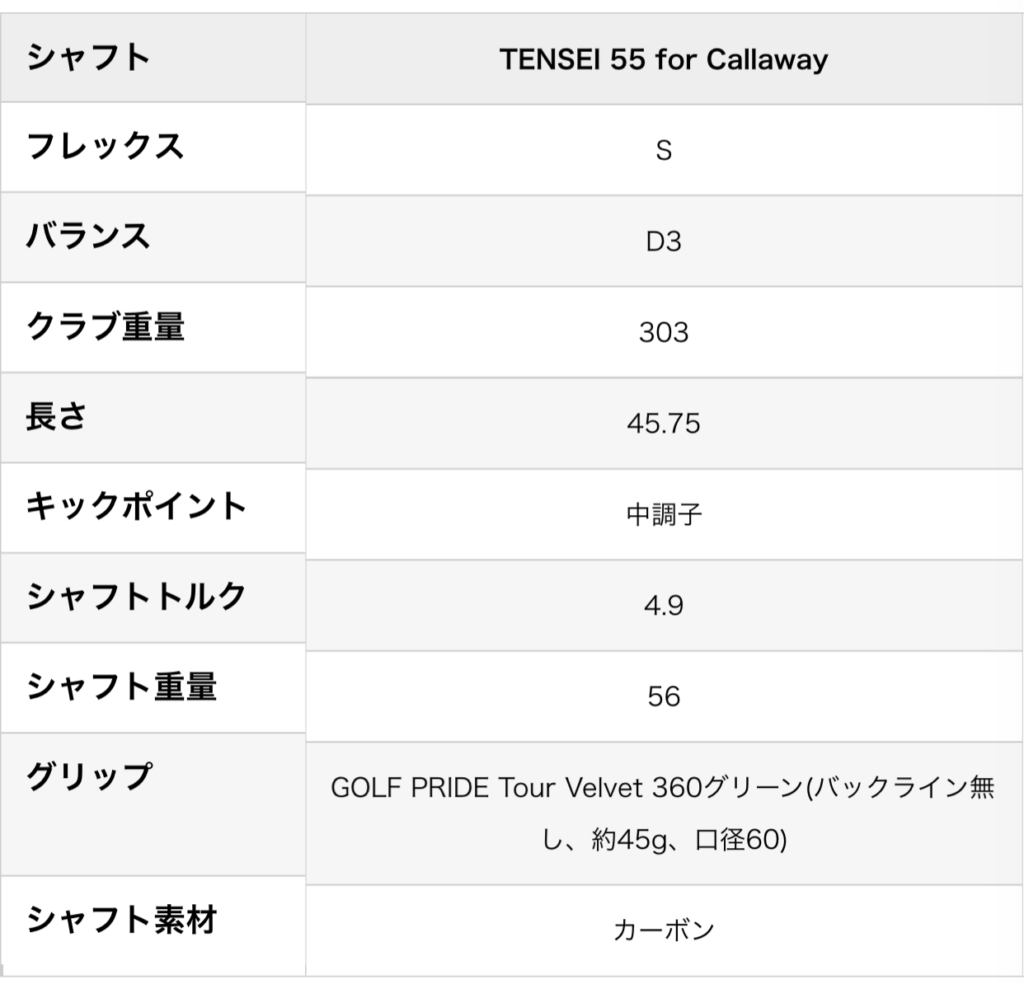
Task: Select the shaft weight value 56
Action: 664,696
